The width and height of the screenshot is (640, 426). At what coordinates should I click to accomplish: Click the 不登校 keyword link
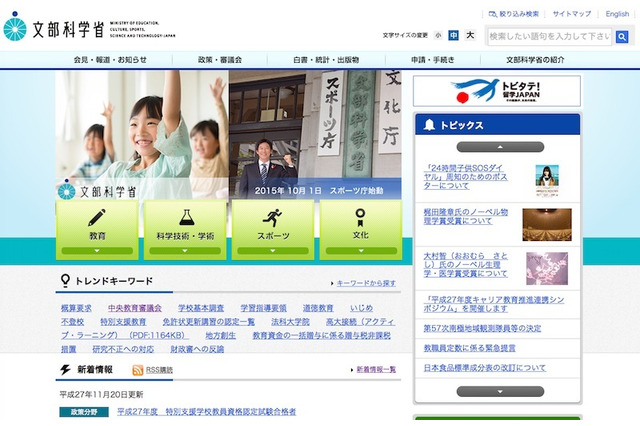[72, 322]
